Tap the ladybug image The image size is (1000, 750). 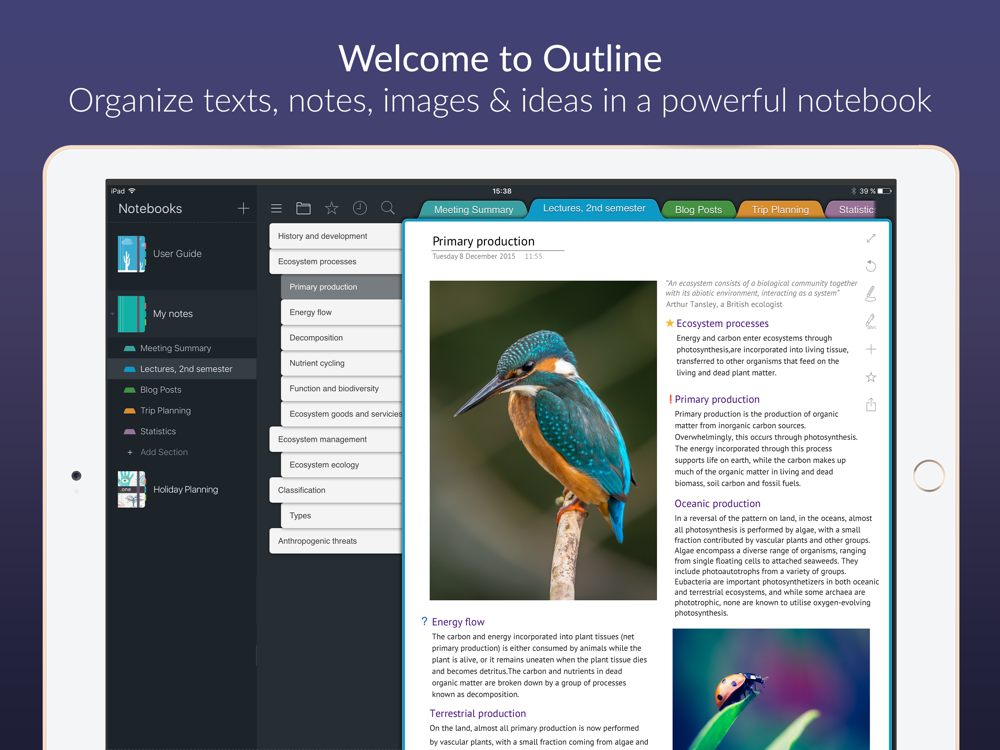click(771, 689)
